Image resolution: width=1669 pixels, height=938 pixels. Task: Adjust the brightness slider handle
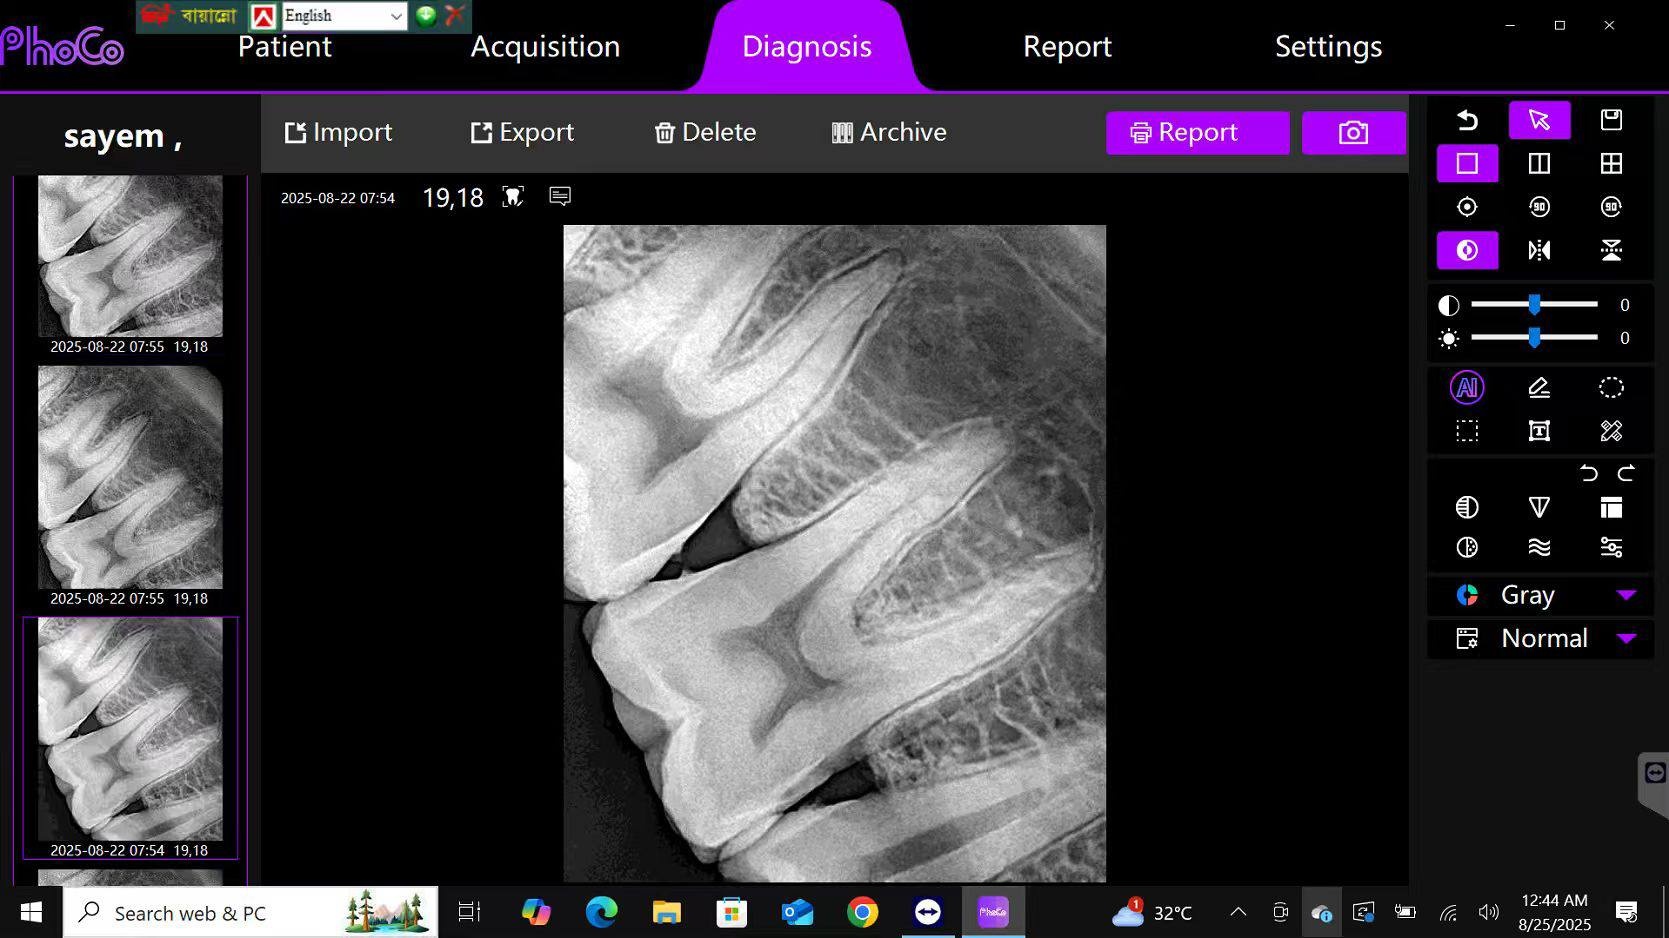[1534, 338]
